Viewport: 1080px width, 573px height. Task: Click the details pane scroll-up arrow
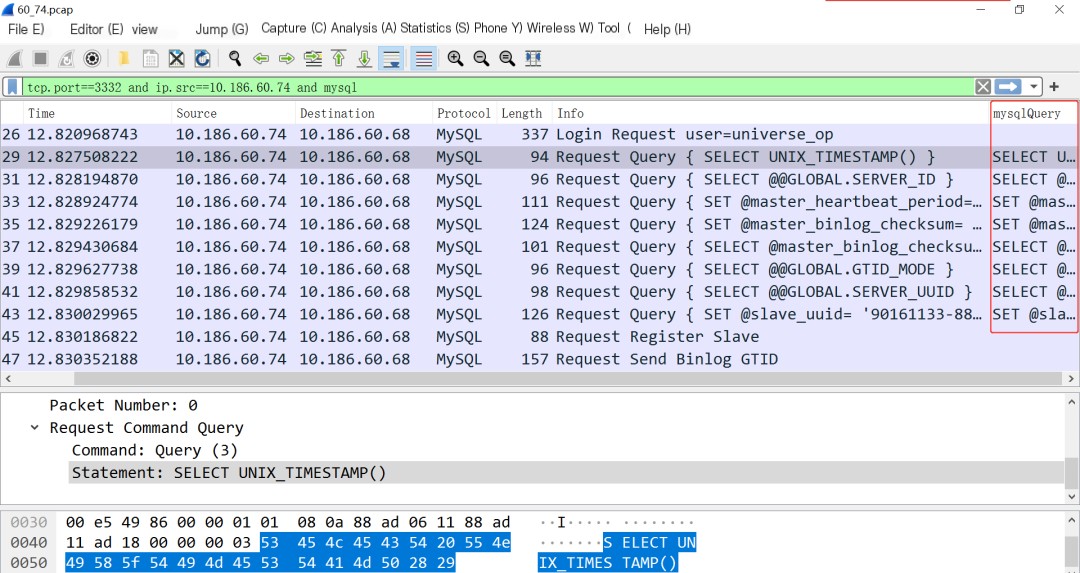[x=1072, y=402]
